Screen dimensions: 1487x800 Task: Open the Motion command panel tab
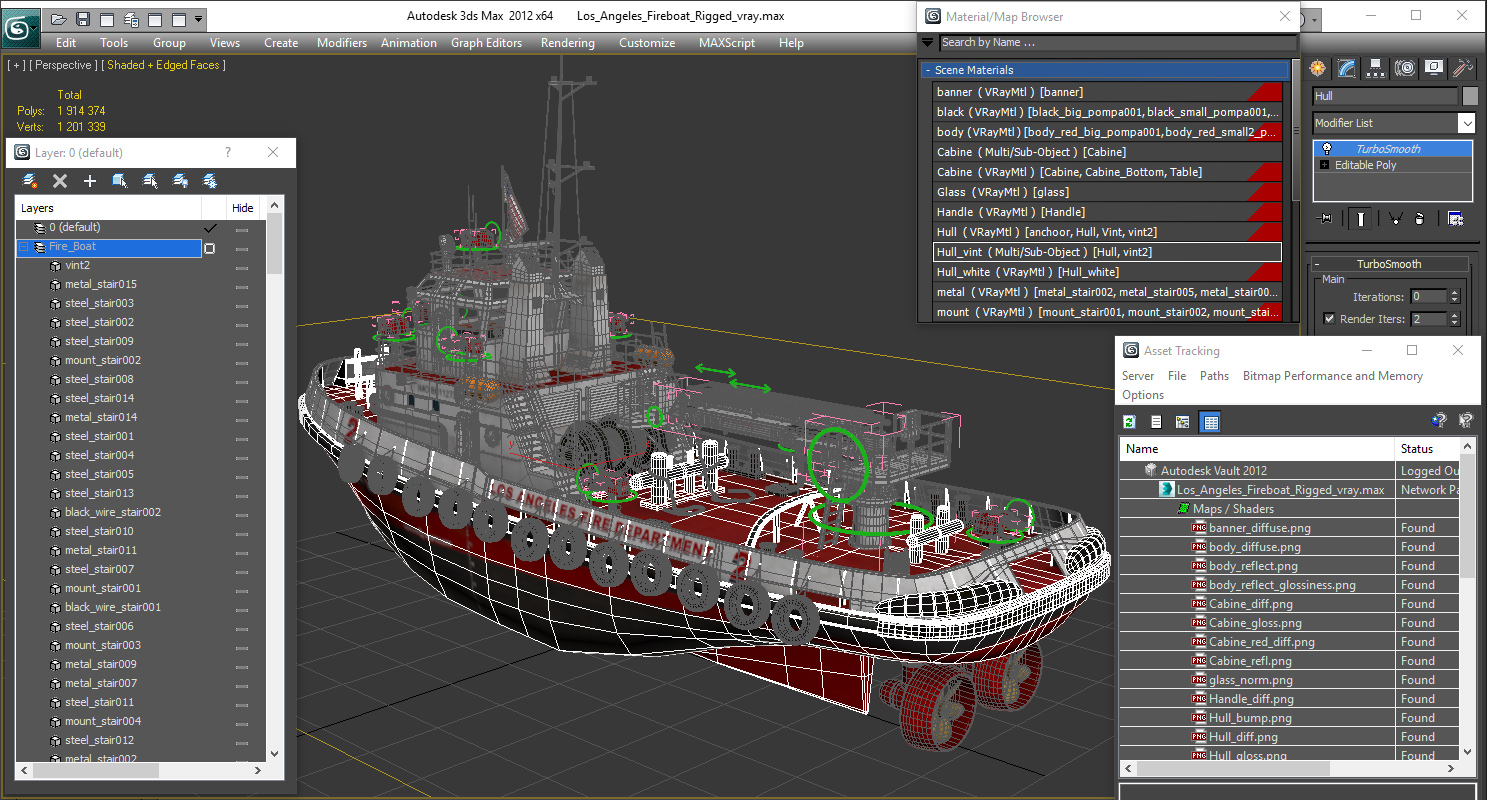pos(1405,68)
